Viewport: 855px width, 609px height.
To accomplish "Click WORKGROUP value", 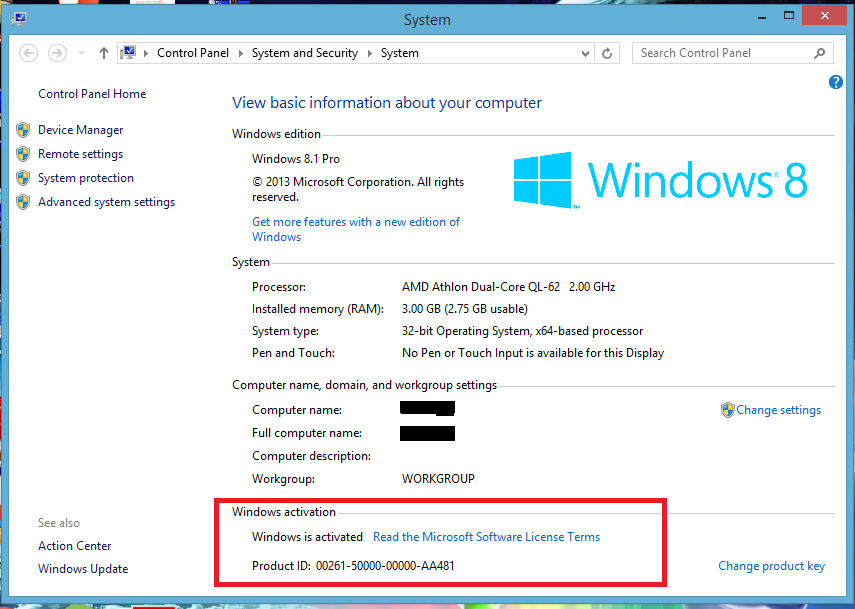I will point(438,479).
